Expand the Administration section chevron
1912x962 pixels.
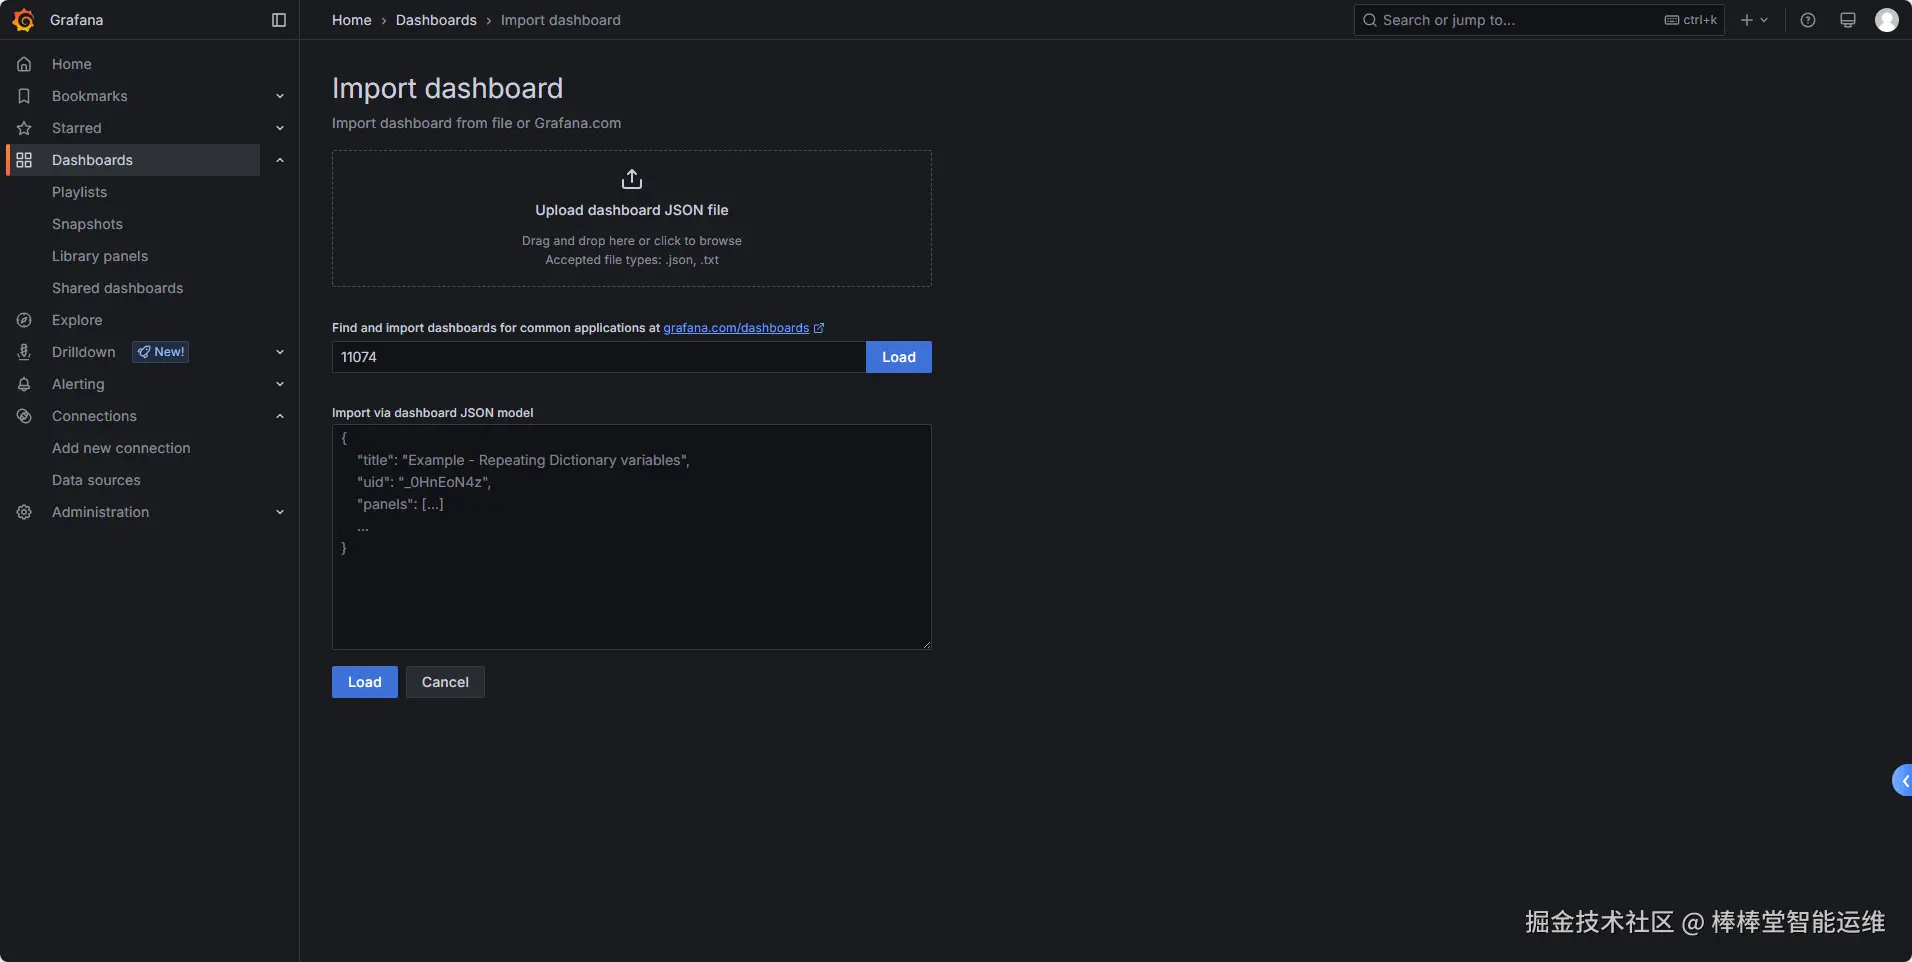coord(280,512)
